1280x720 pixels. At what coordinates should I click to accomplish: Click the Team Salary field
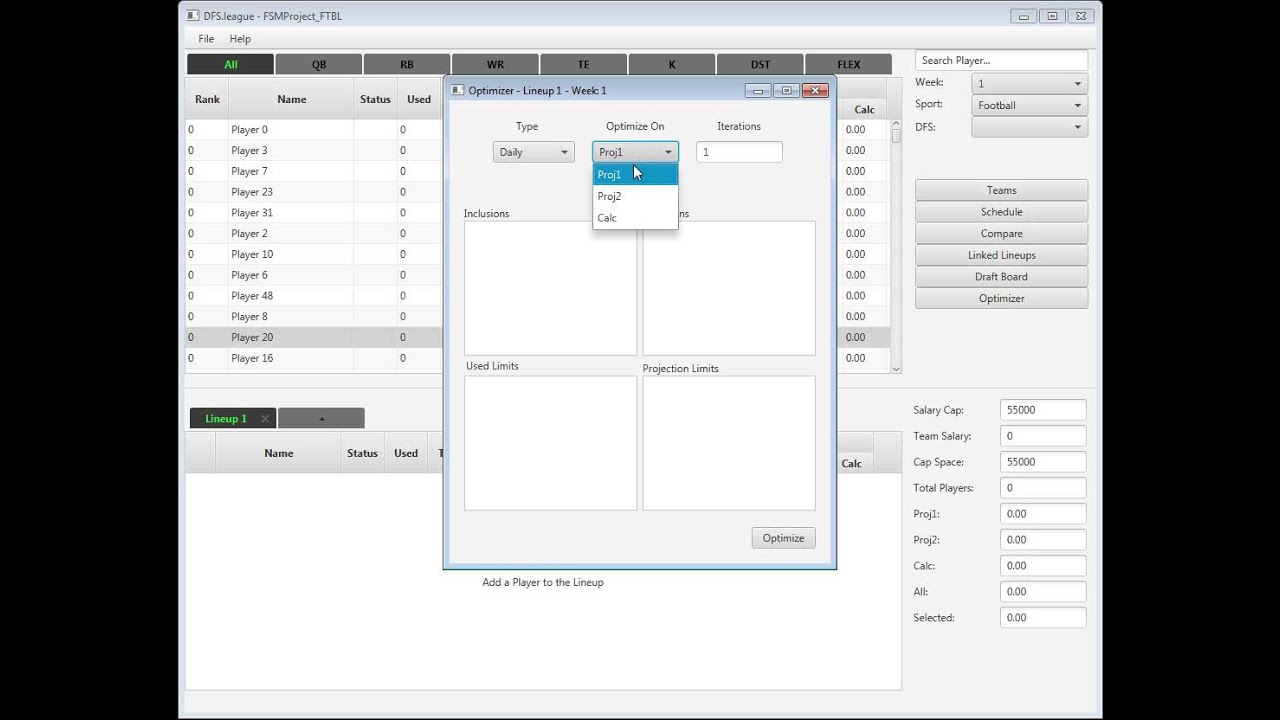1043,436
